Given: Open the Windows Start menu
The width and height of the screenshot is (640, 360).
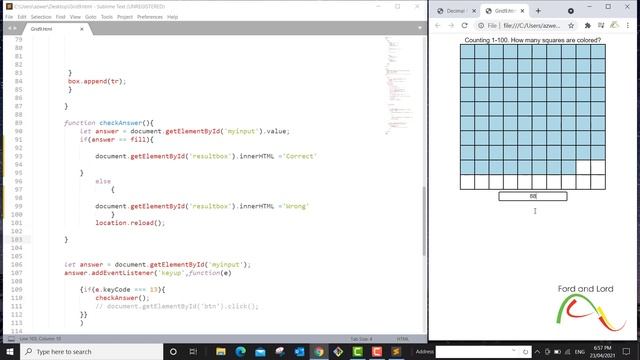Looking at the screenshot, I should 10,351.
